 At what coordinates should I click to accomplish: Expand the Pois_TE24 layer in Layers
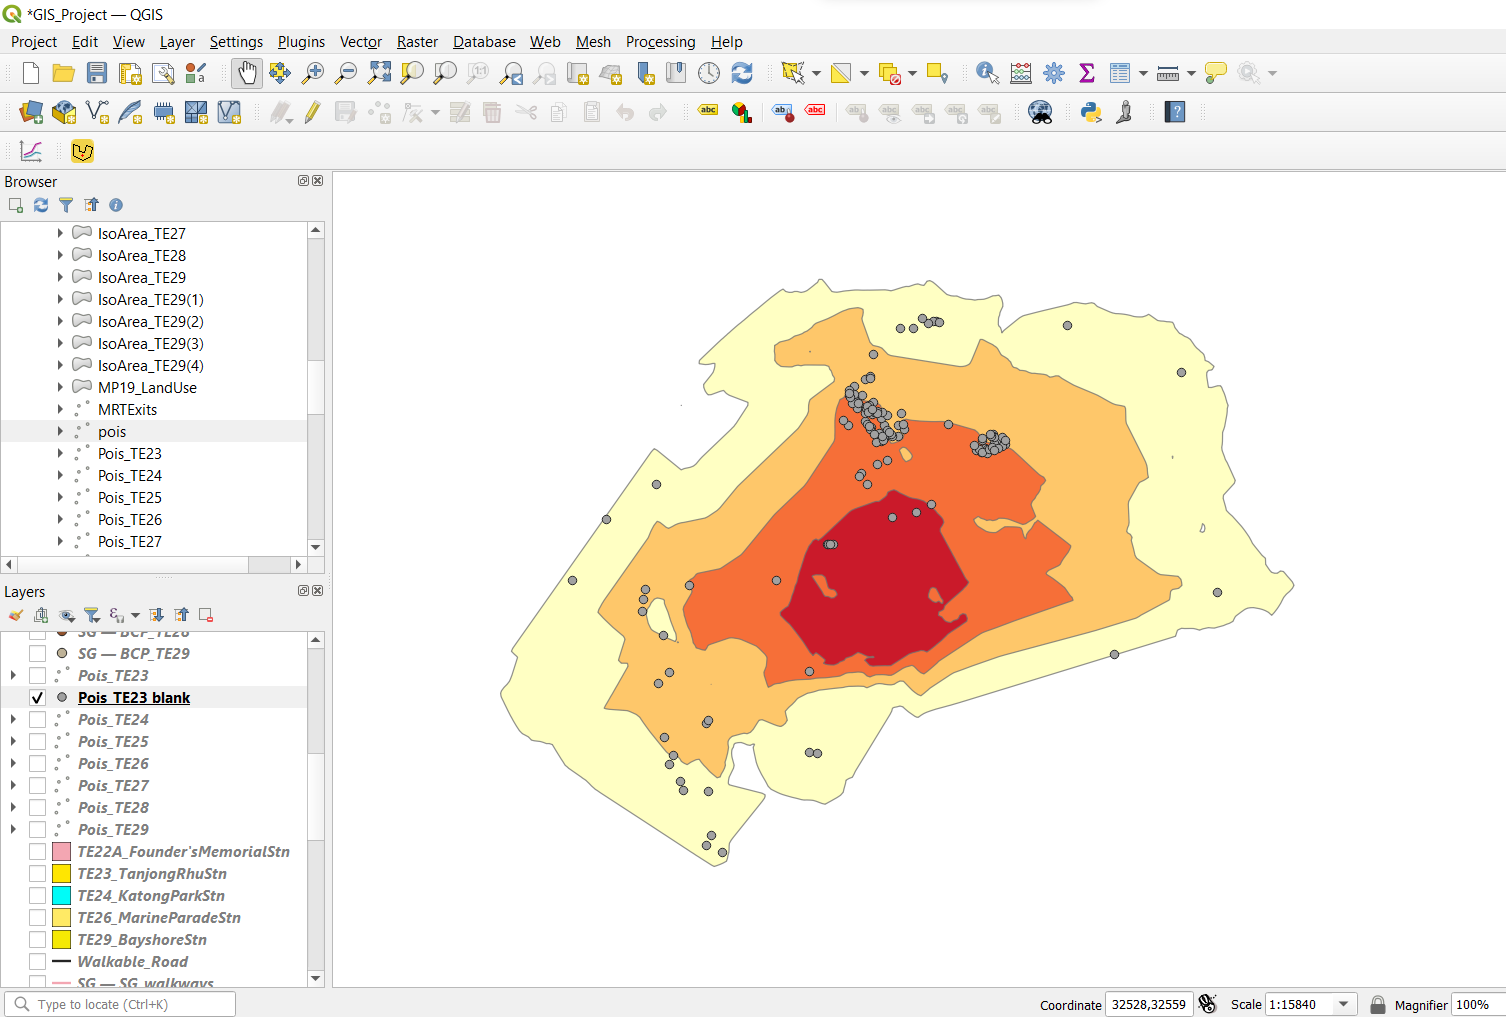tap(13, 720)
